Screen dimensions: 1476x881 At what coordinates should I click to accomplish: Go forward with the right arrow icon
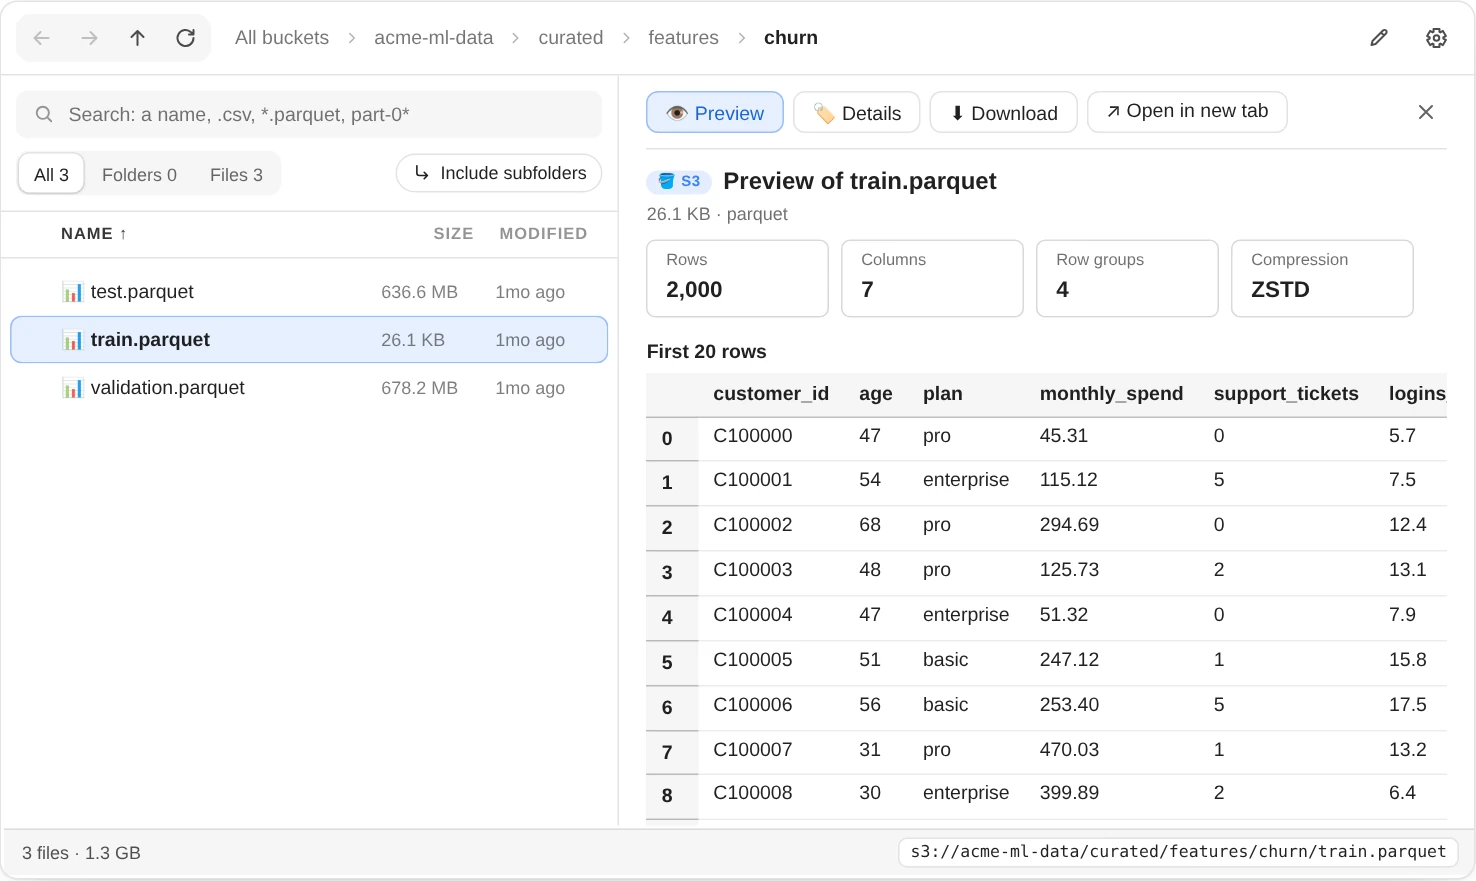coord(90,38)
